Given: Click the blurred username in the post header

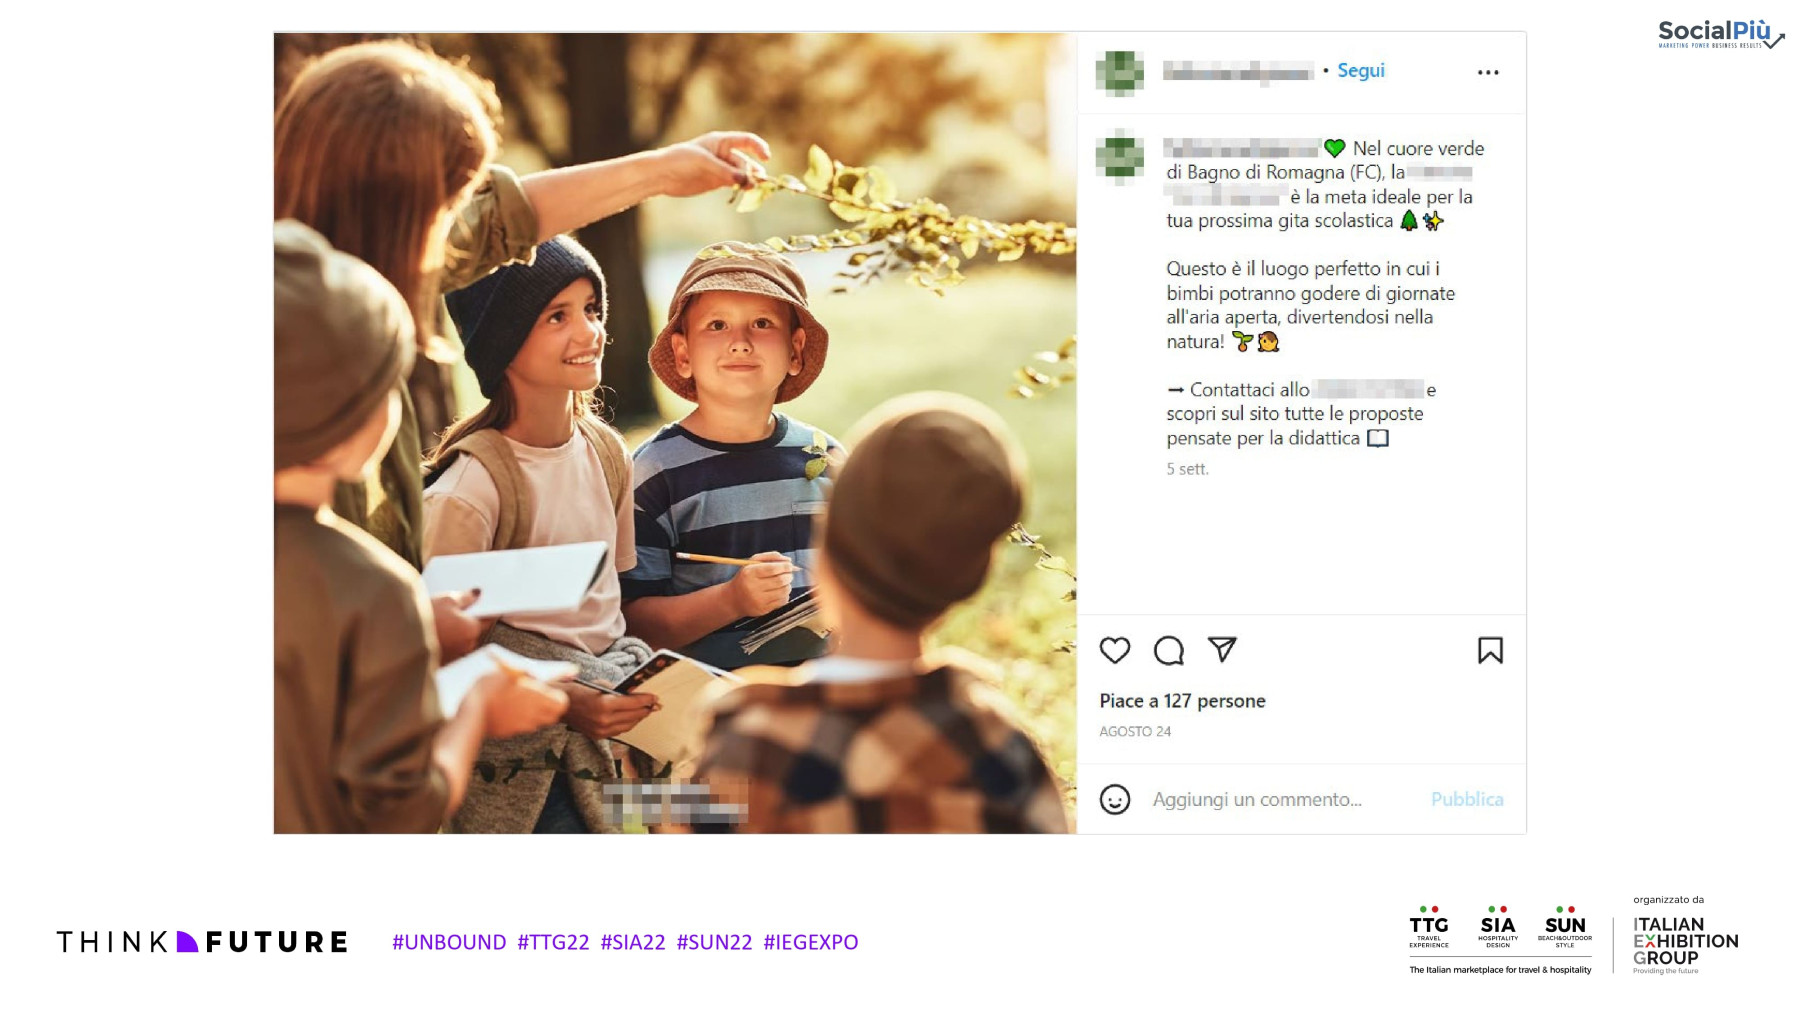Looking at the screenshot, I should coord(1238,71).
